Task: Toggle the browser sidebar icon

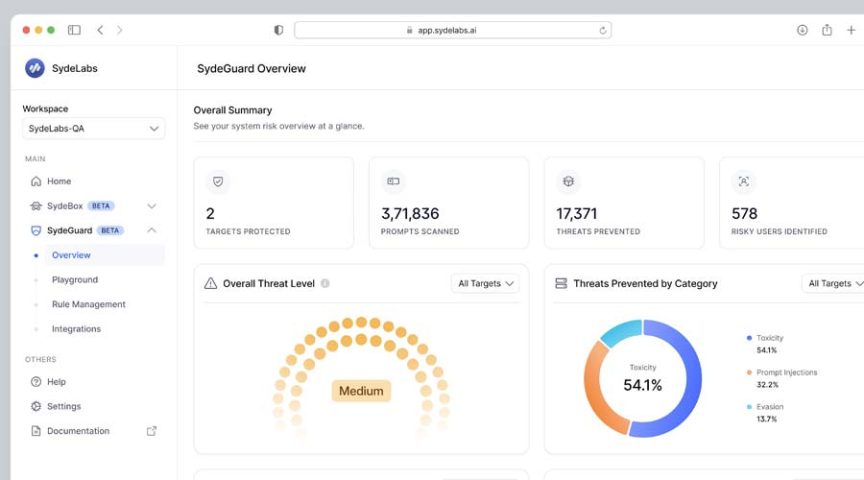Action: [x=74, y=30]
